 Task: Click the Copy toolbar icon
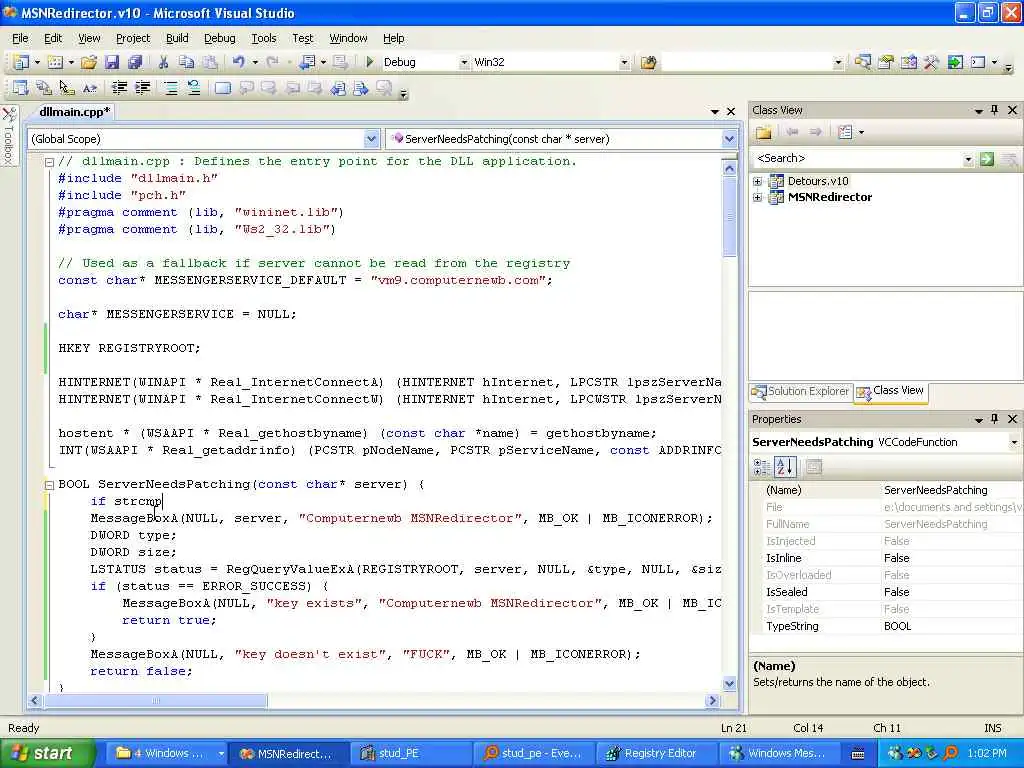[186, 62]
